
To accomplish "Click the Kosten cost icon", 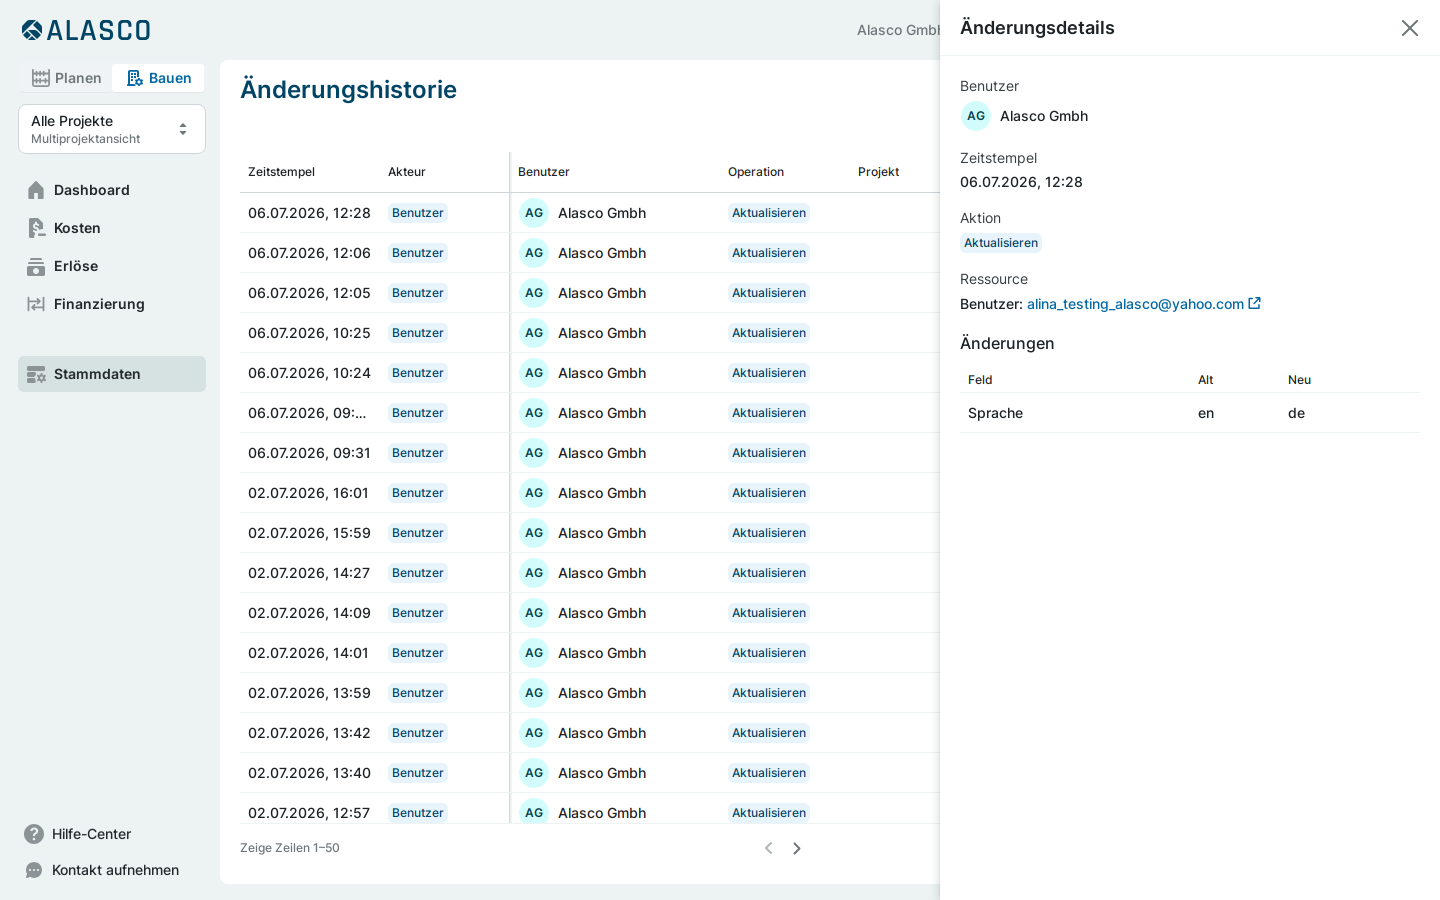I will coord(36,228).
